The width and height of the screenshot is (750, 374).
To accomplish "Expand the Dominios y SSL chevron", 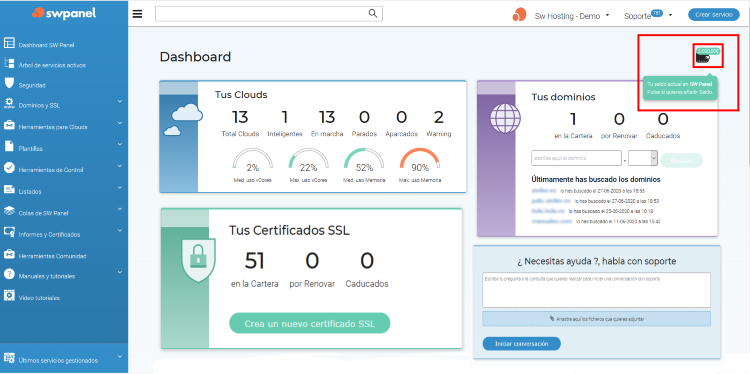I will tap(120, 101).
